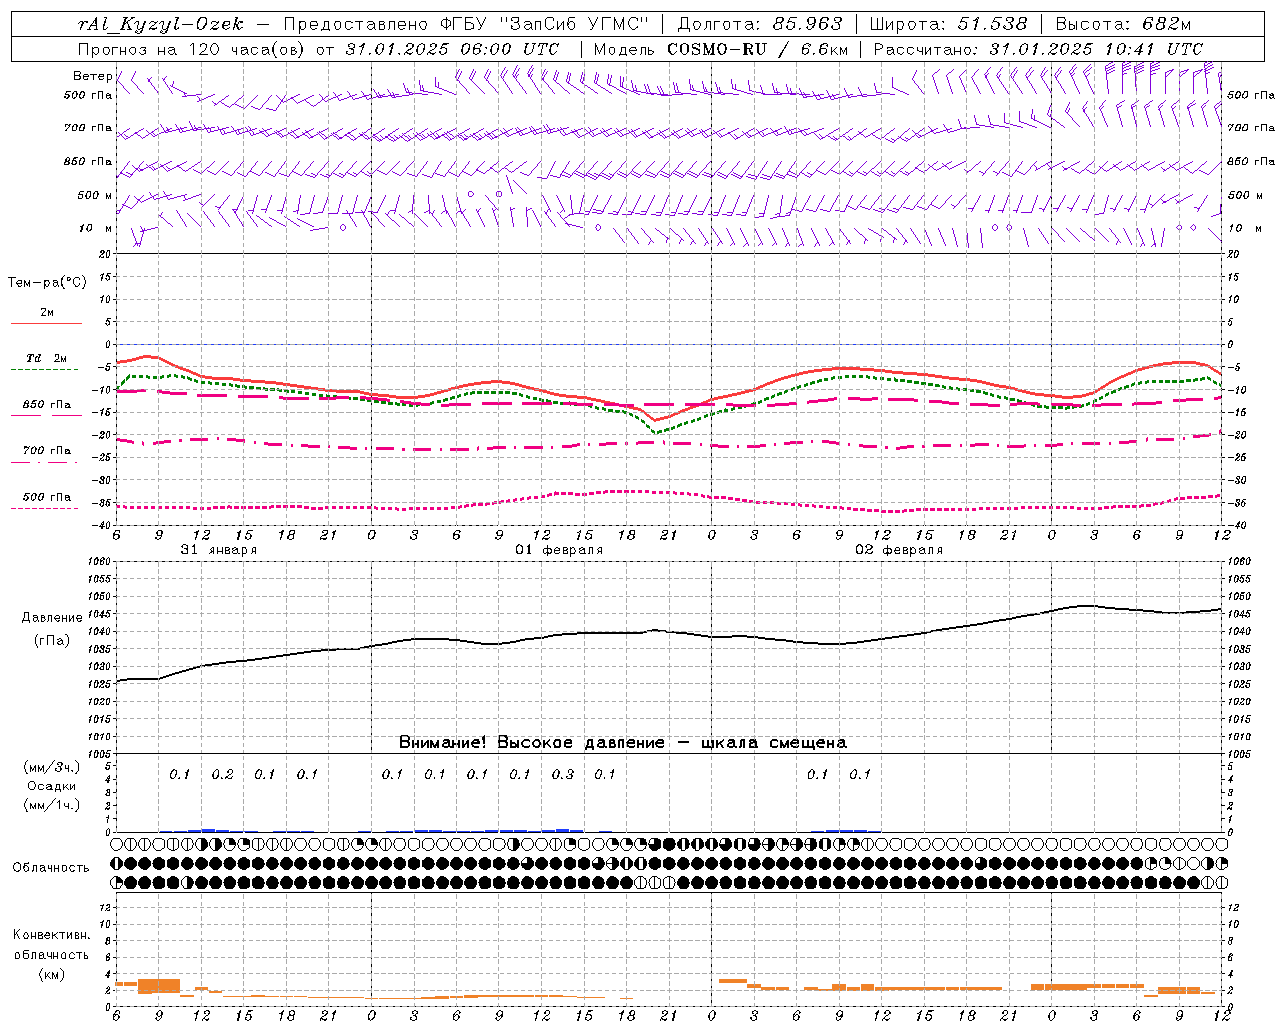Click the latitude value Широта: 51.538
Screen dimensions: 1280x1024
coord(948,24)
